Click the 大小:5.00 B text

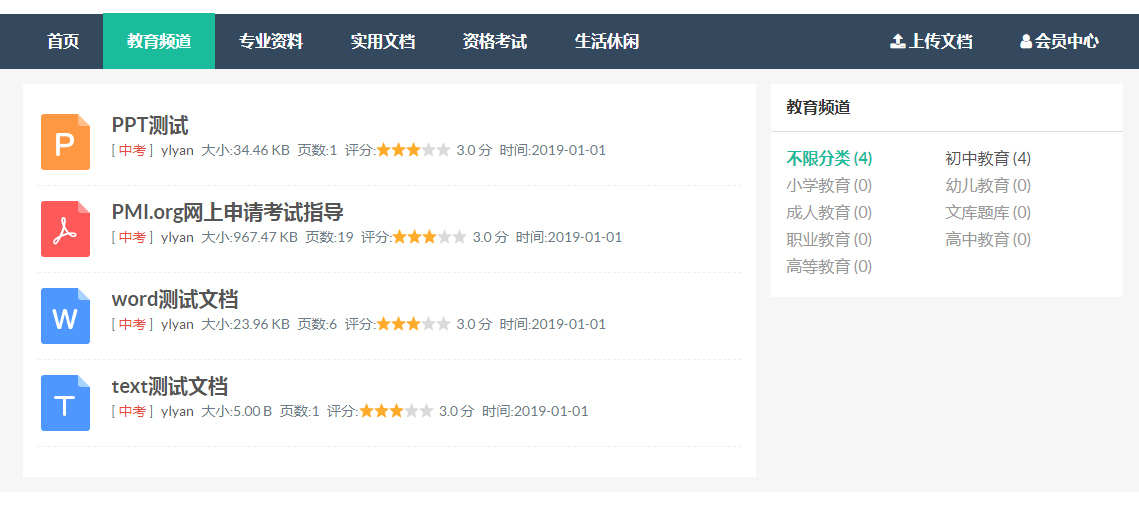[x=237, y=411]
